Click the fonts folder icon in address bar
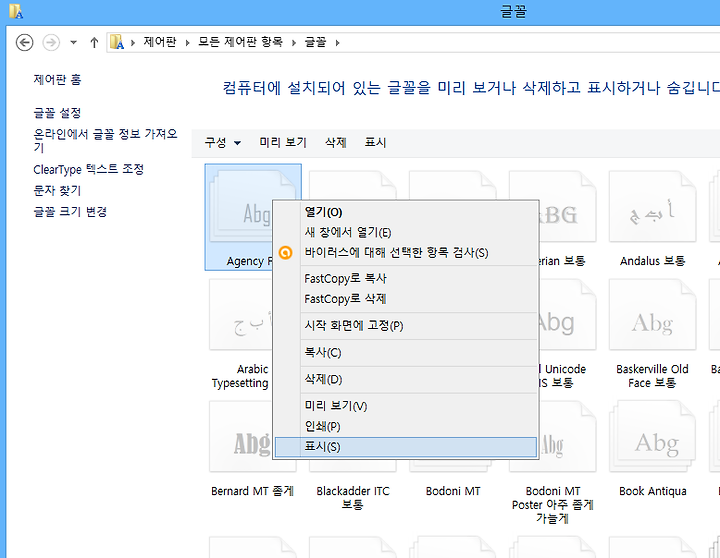720x558 pixels. tap(117, 42)
